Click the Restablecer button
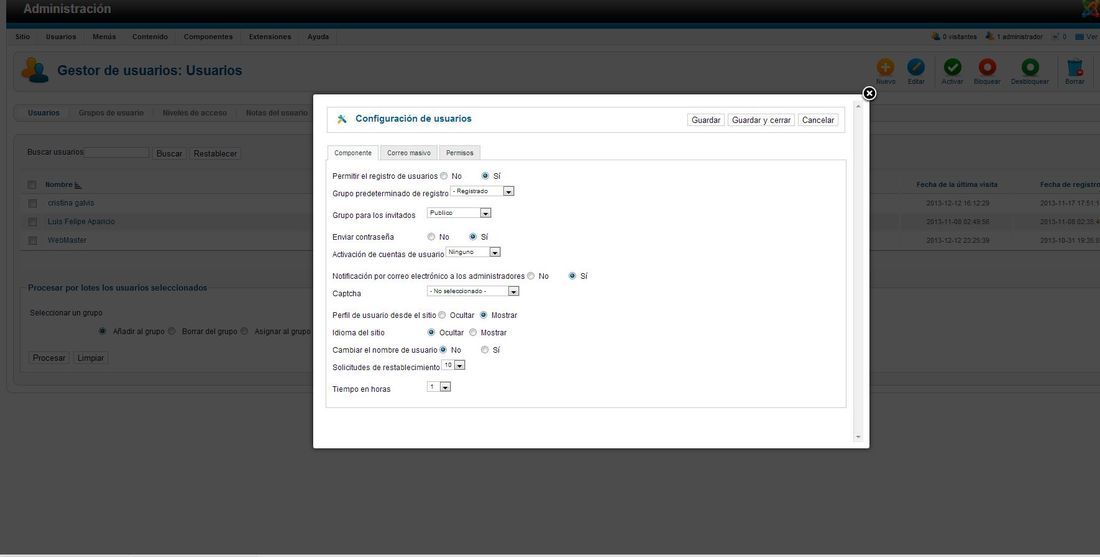Screen dimensions: 1100x557 click(x=215, y=154)
